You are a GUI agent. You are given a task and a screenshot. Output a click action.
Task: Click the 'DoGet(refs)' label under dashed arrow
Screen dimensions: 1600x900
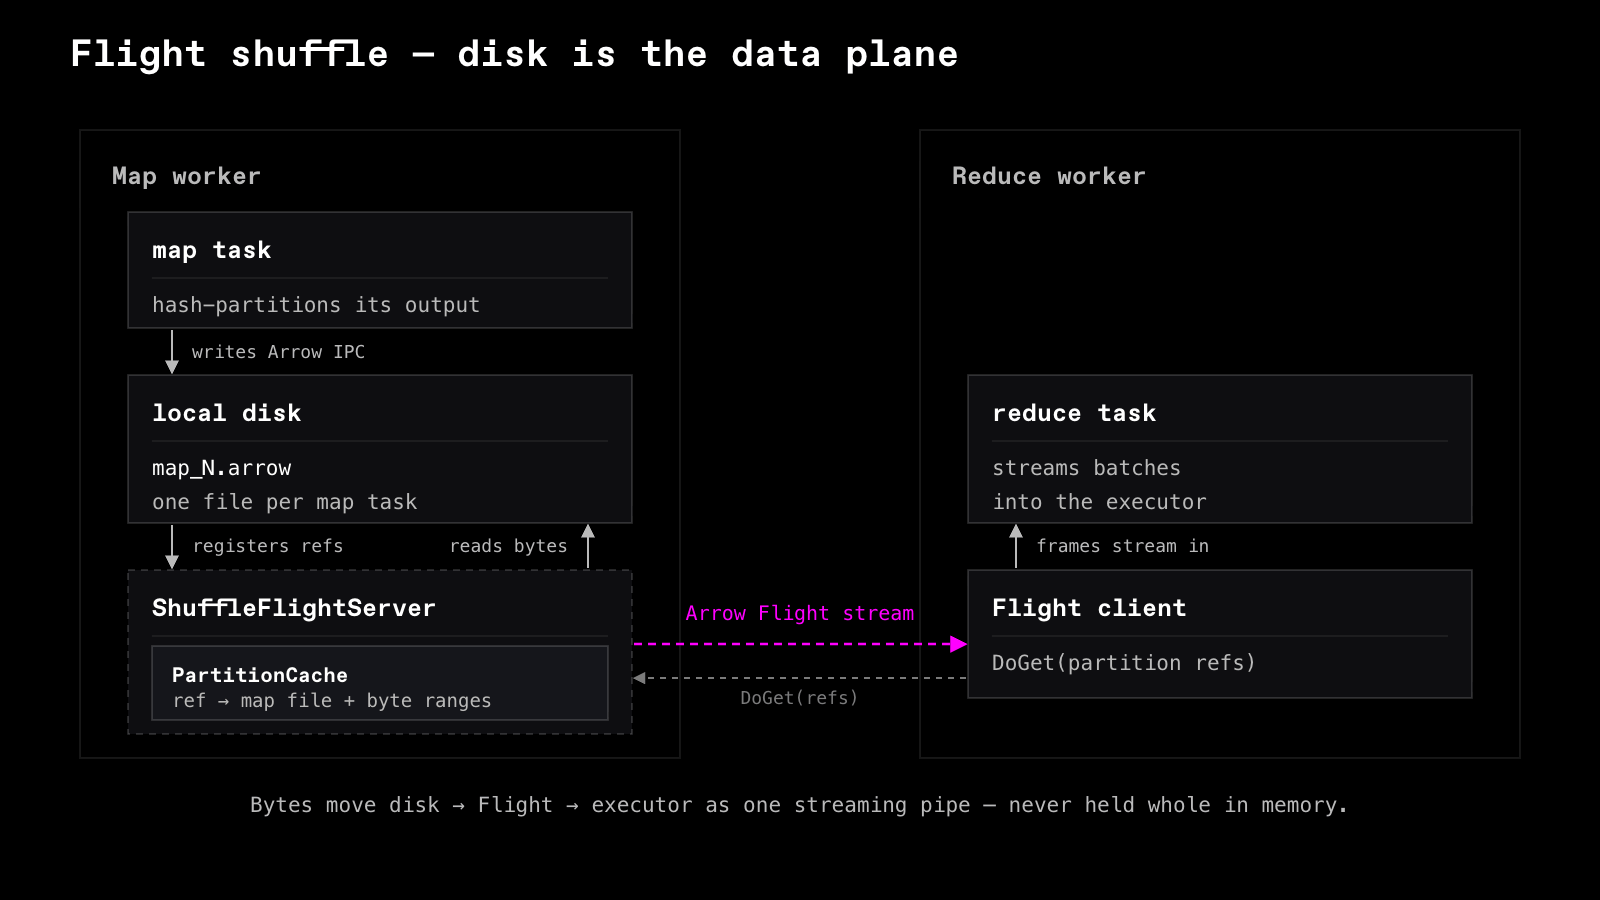pos(799,698)
